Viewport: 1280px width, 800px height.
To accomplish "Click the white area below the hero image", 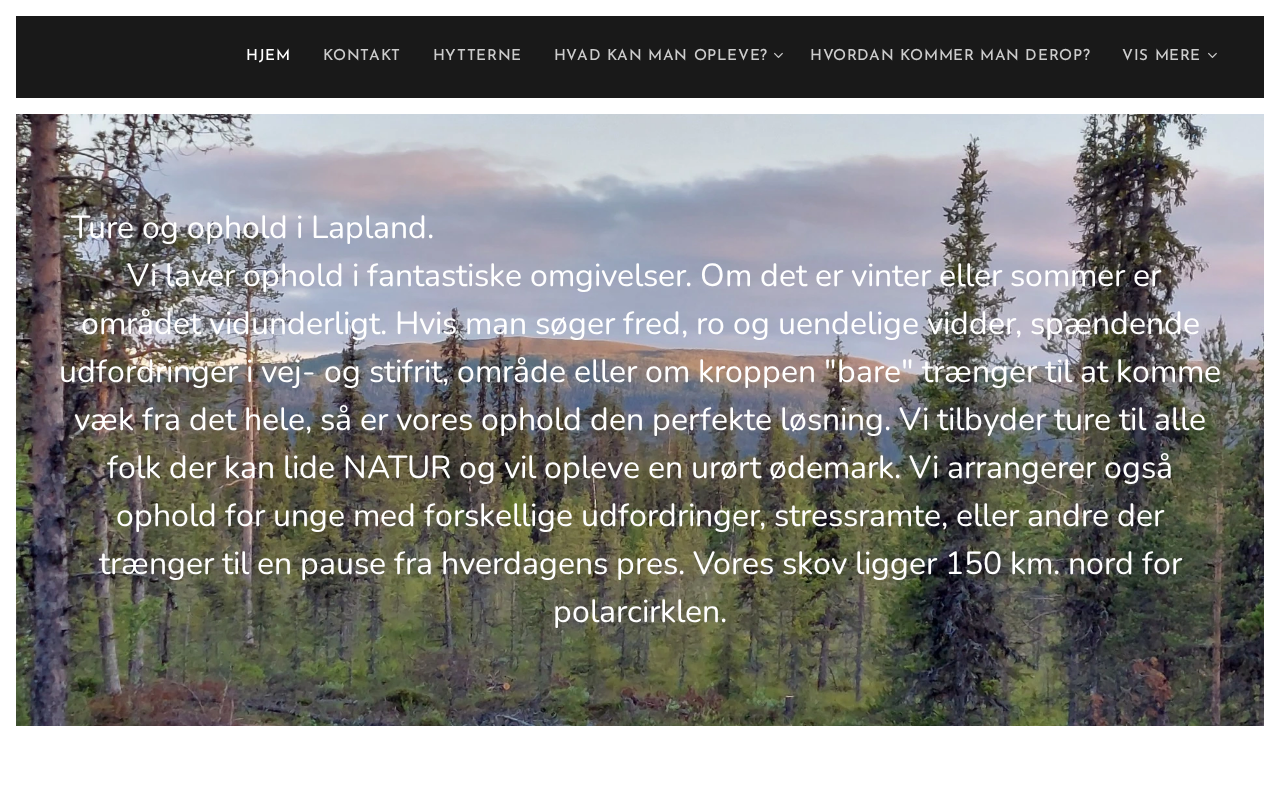I will point(640,762).
